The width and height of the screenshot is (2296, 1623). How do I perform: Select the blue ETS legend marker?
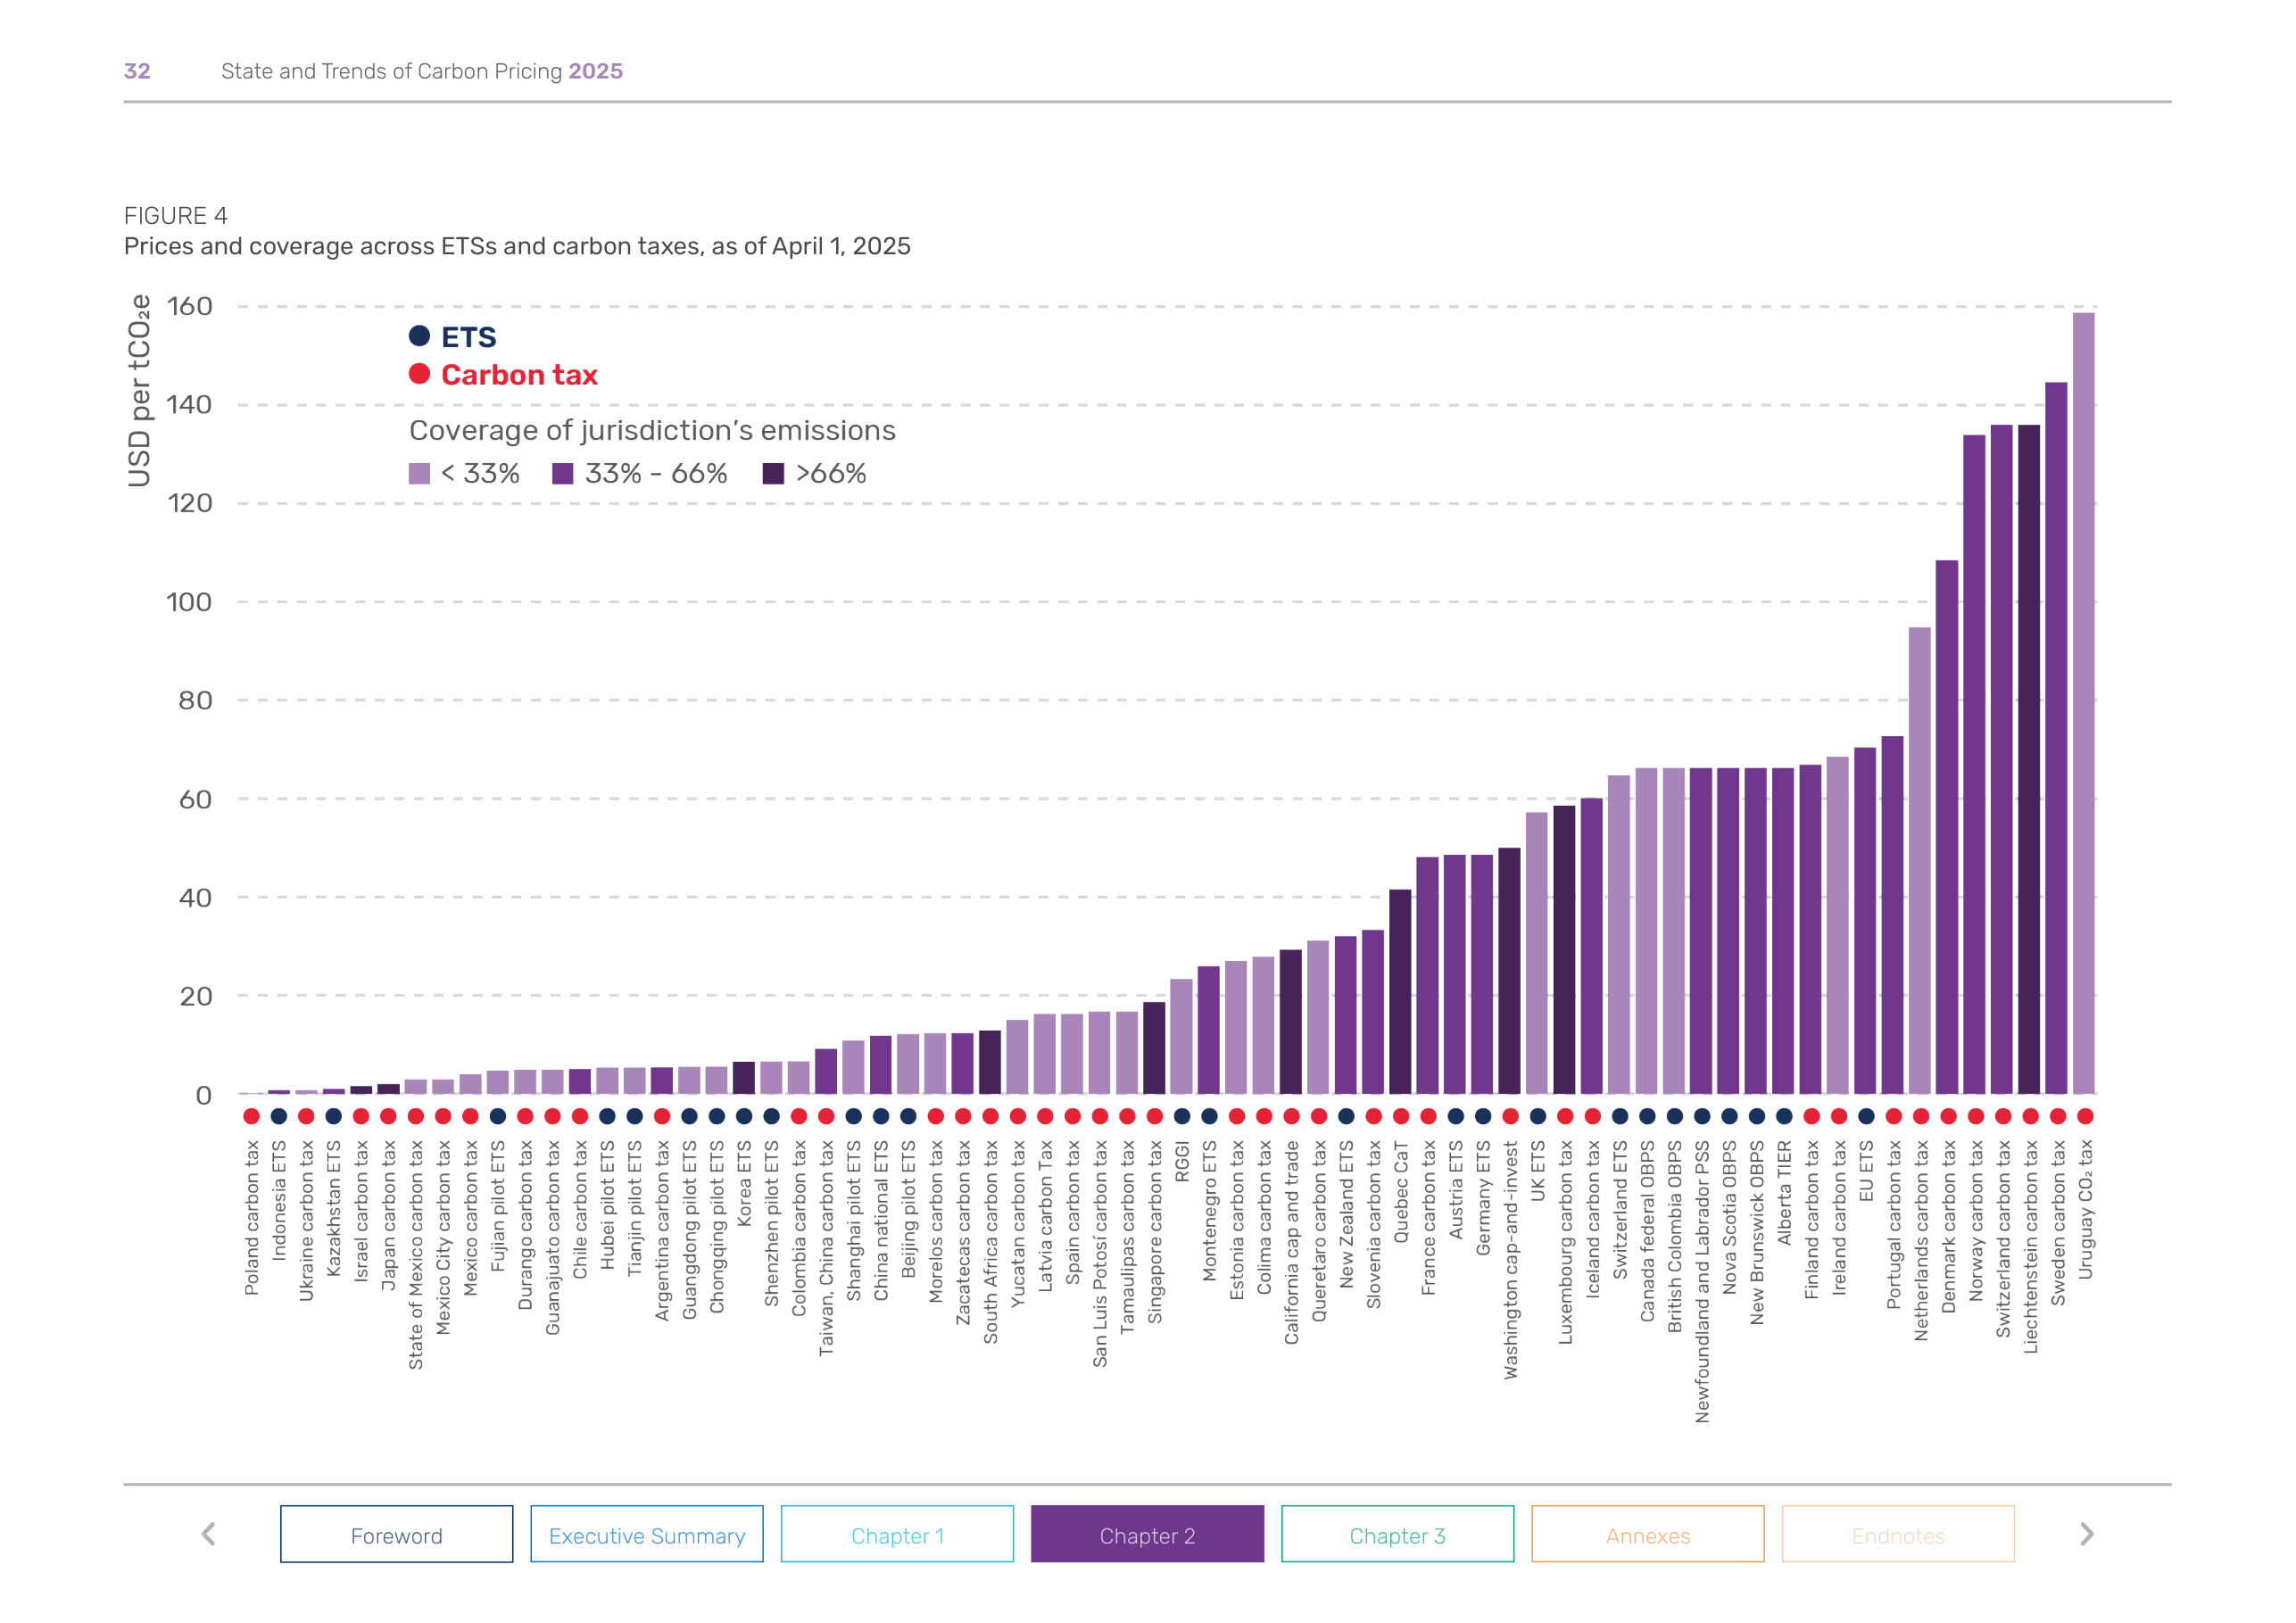(x=421, y=337)
